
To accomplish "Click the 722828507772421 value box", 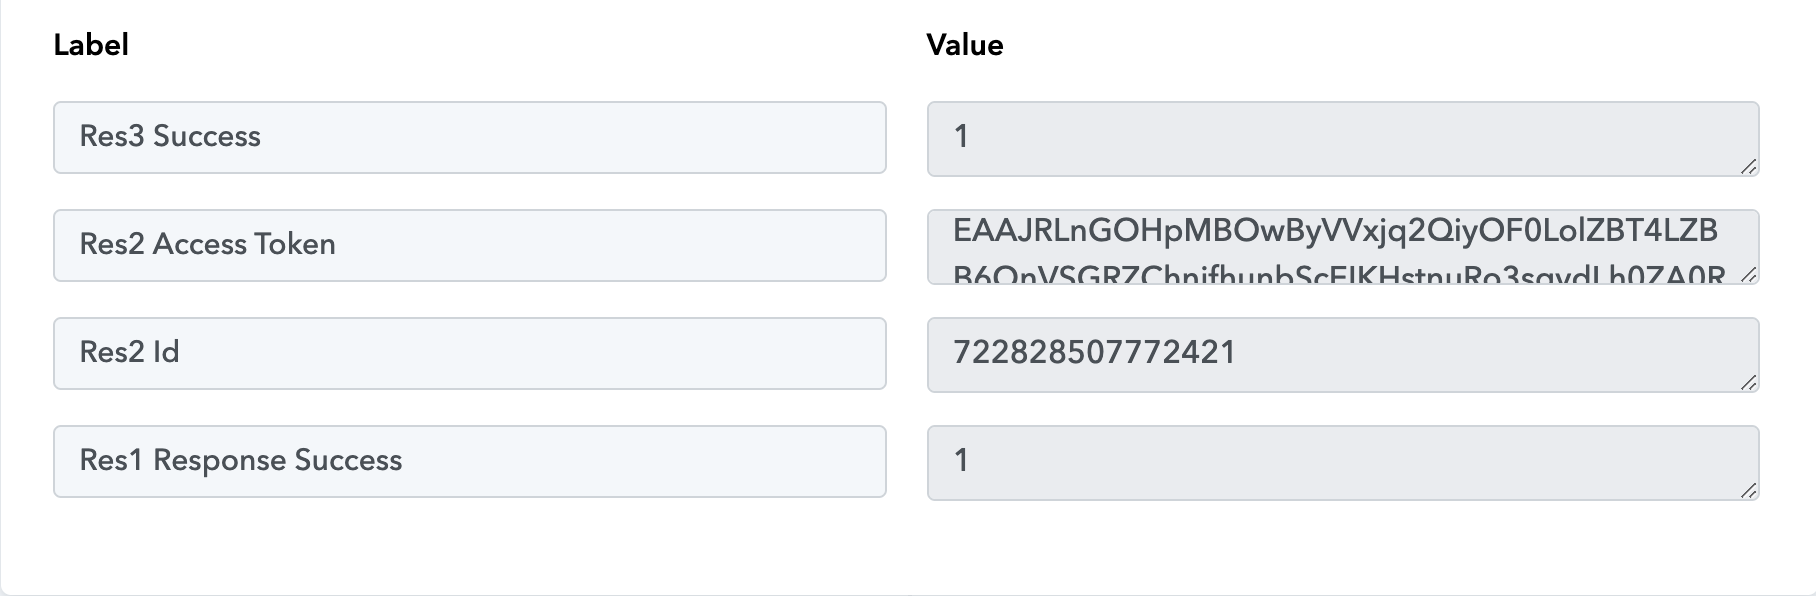I will pyautogui.click(x=1343, y=355).
